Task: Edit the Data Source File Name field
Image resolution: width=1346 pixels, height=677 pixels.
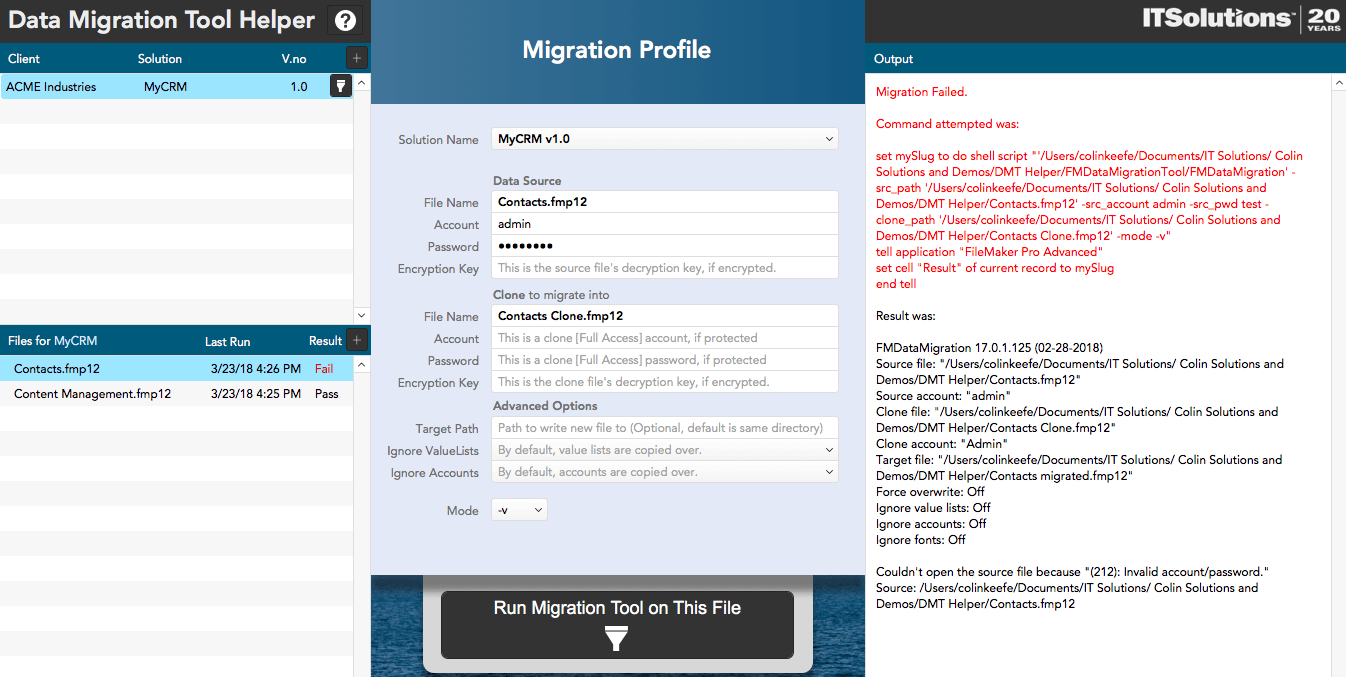Action: (x=665, y=202)
